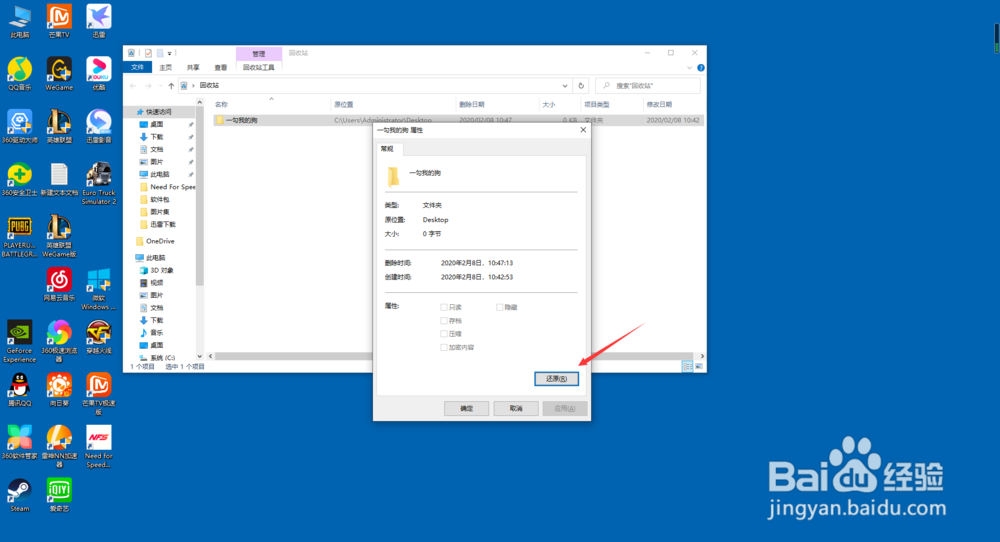This screenshot has width=1000, height=542.
Task: Select the 常规 tab in properties dialog
Action: 387,149
